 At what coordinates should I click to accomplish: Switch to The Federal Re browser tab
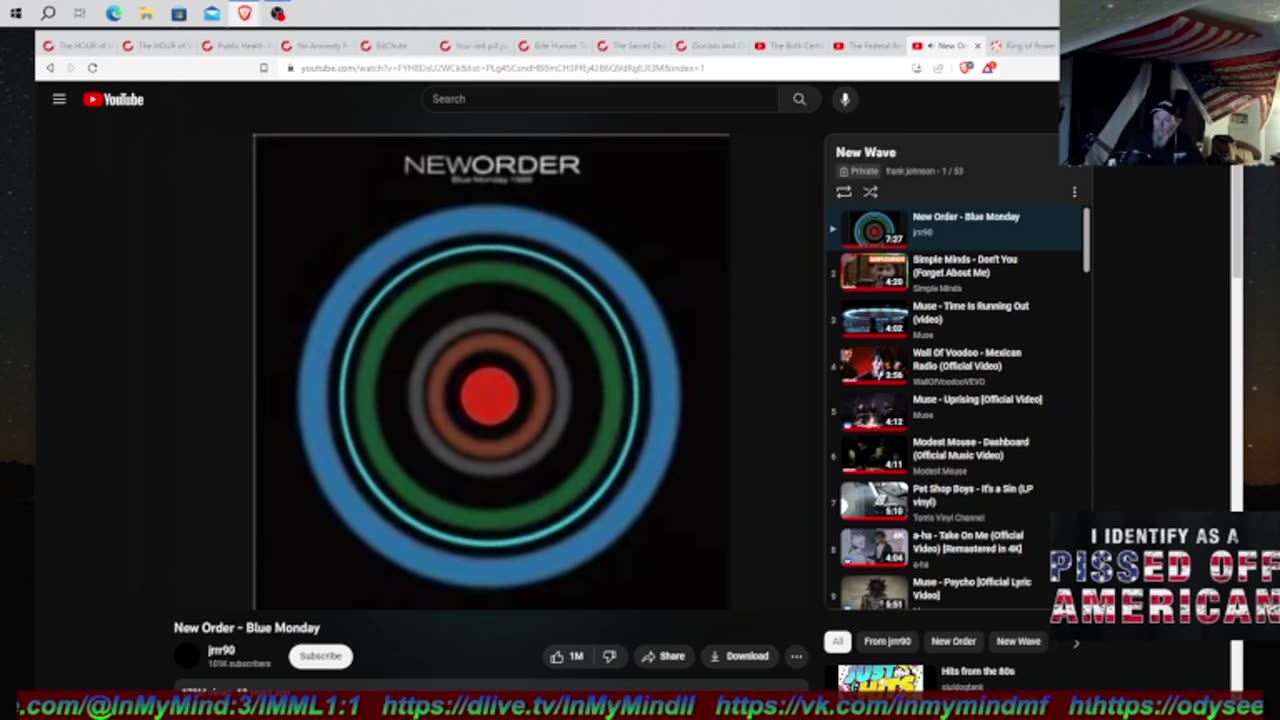[867, 46]
